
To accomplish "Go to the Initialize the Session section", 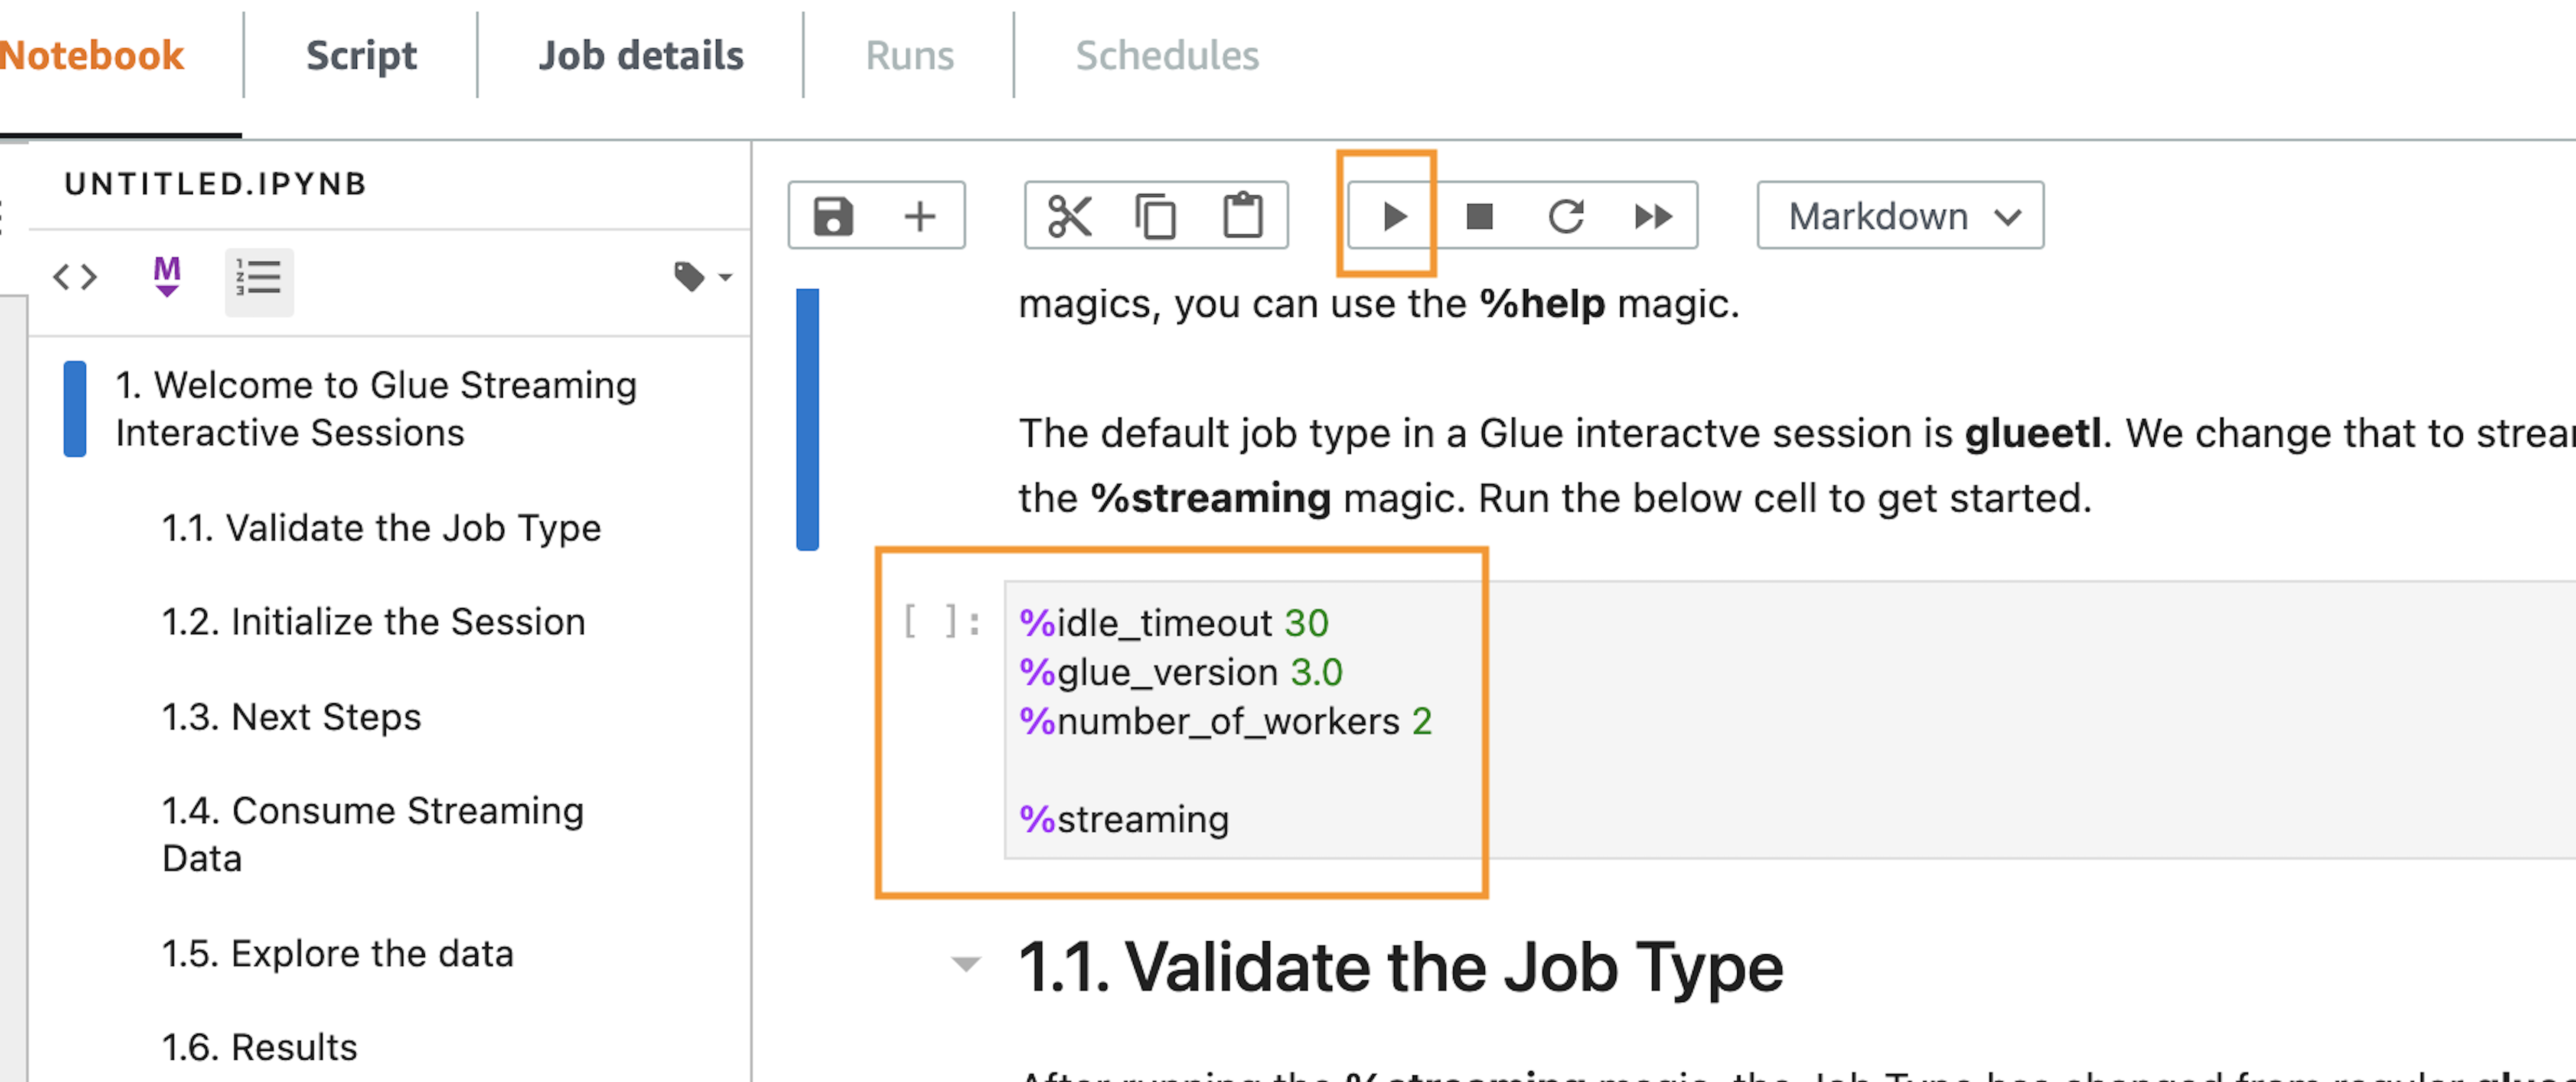I will click(x=373, y=622).
